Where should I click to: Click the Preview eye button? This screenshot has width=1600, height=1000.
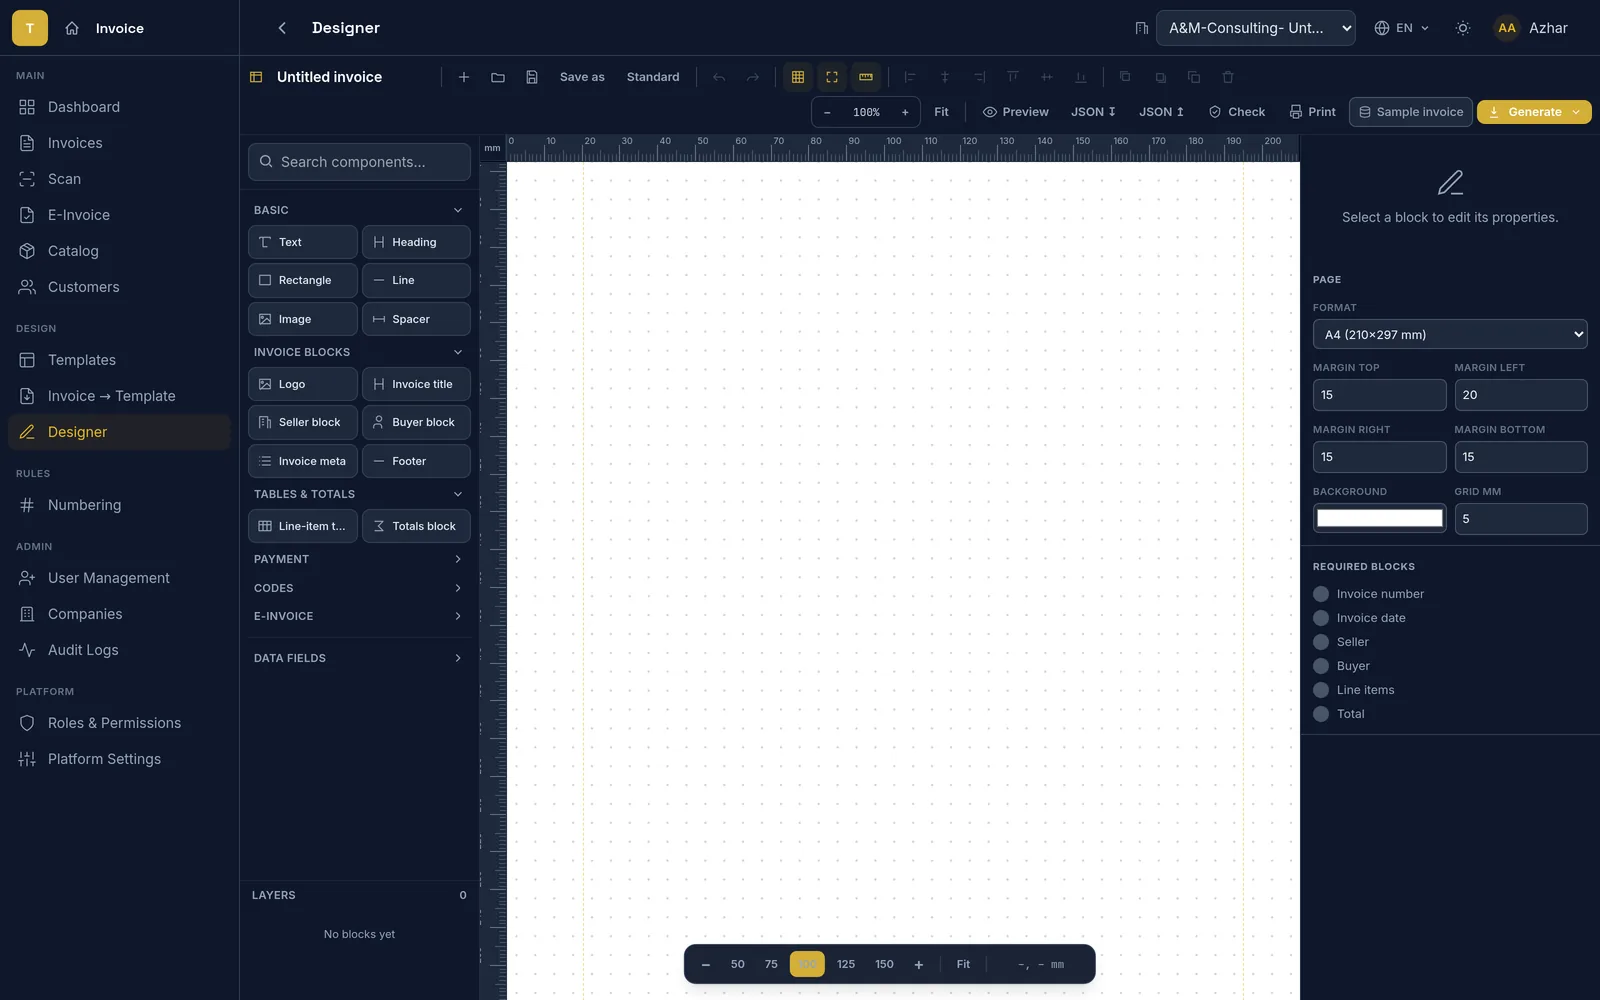tap(1016, 112)
